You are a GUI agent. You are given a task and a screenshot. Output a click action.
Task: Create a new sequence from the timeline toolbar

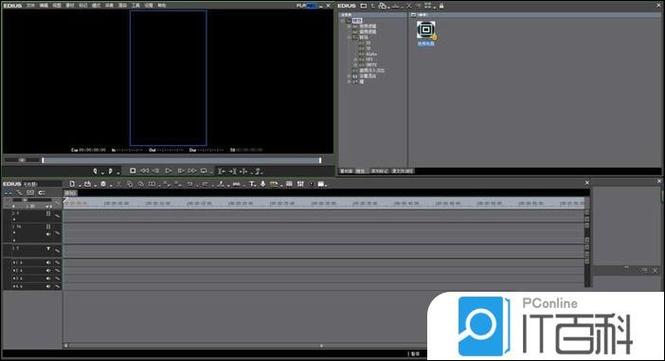[x=72, y=184]
